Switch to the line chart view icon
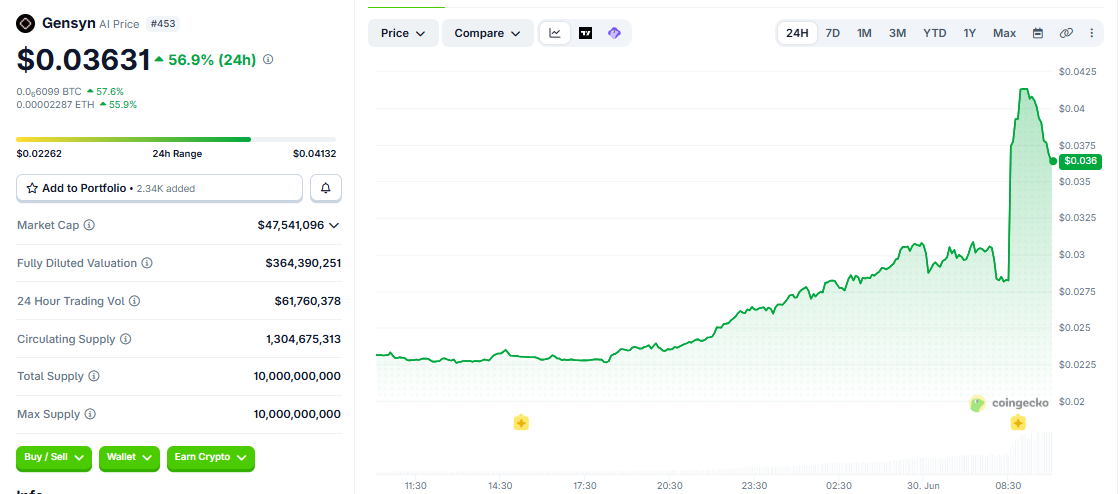This screenshot has width=1120, height=494. (555, 33)
